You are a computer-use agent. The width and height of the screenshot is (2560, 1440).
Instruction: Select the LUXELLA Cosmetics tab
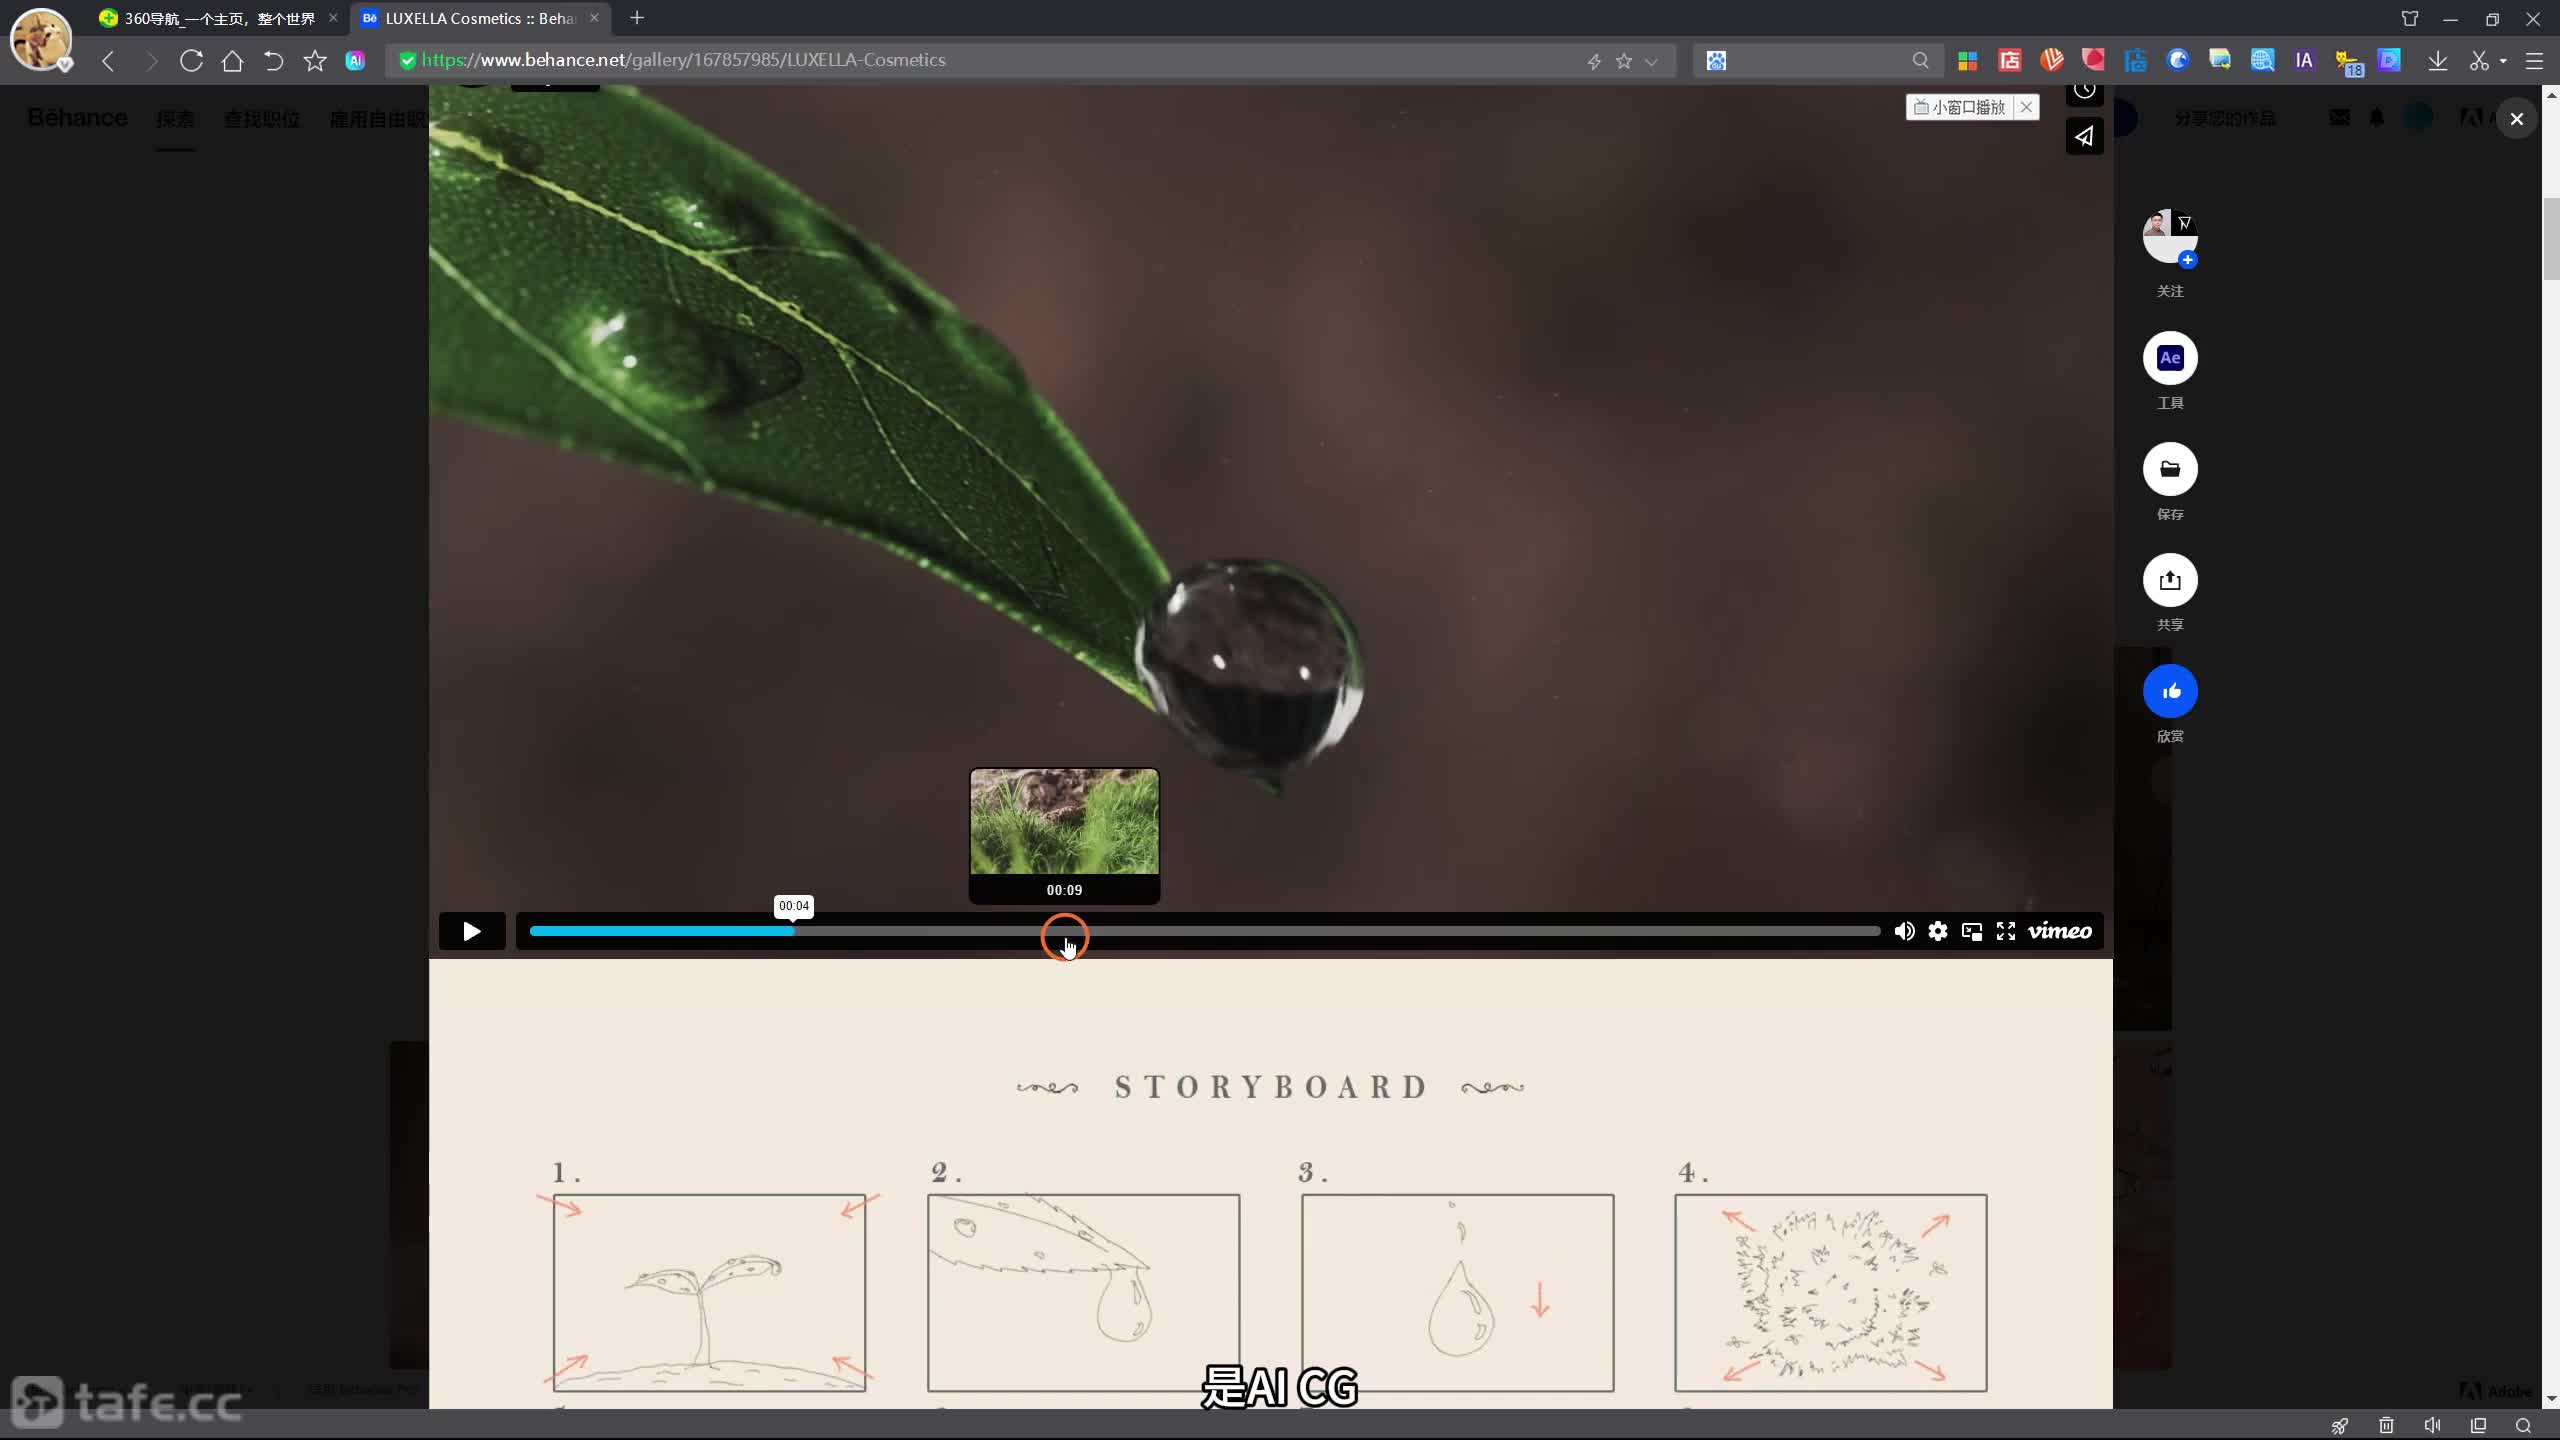tap(482, 18)
